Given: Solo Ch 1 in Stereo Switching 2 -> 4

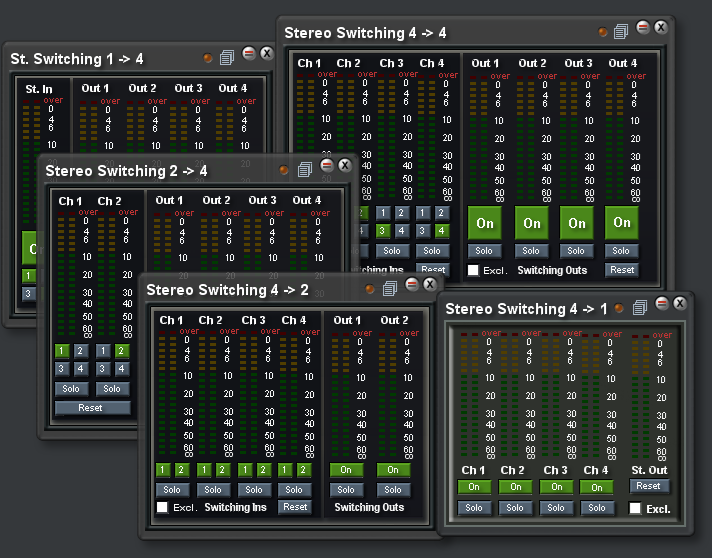Looking at the screenshot, I should [70, 389].
